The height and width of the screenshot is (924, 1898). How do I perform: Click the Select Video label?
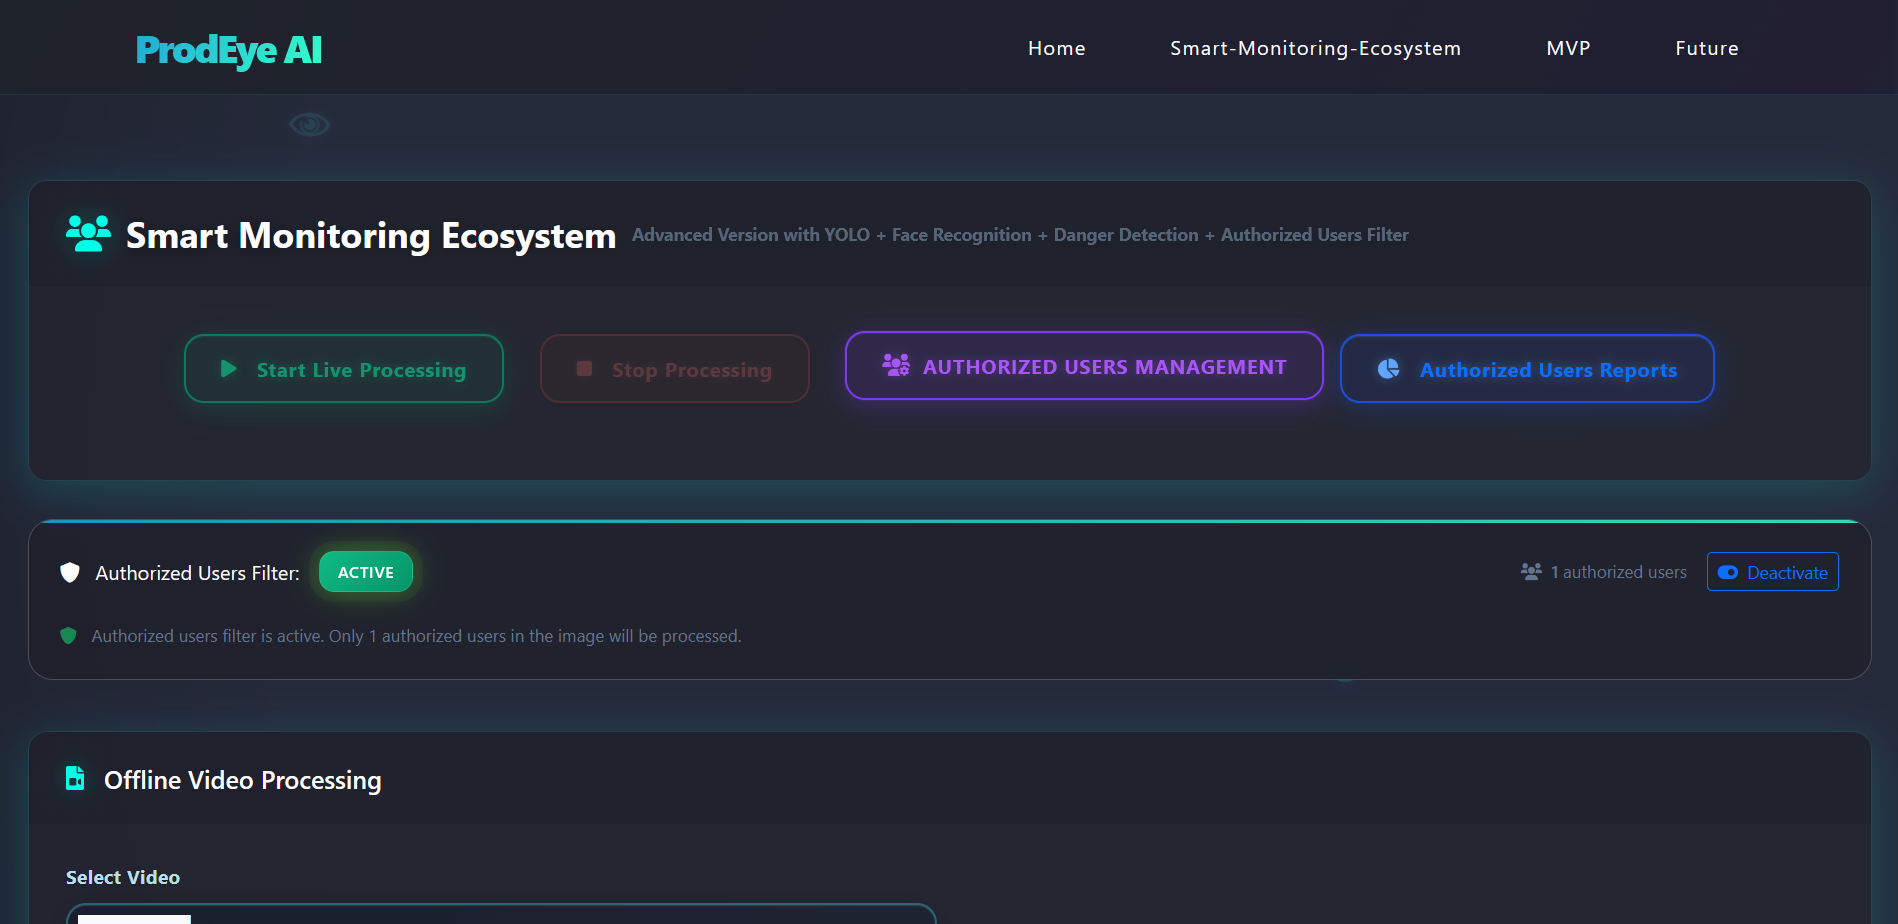point(123,877)
